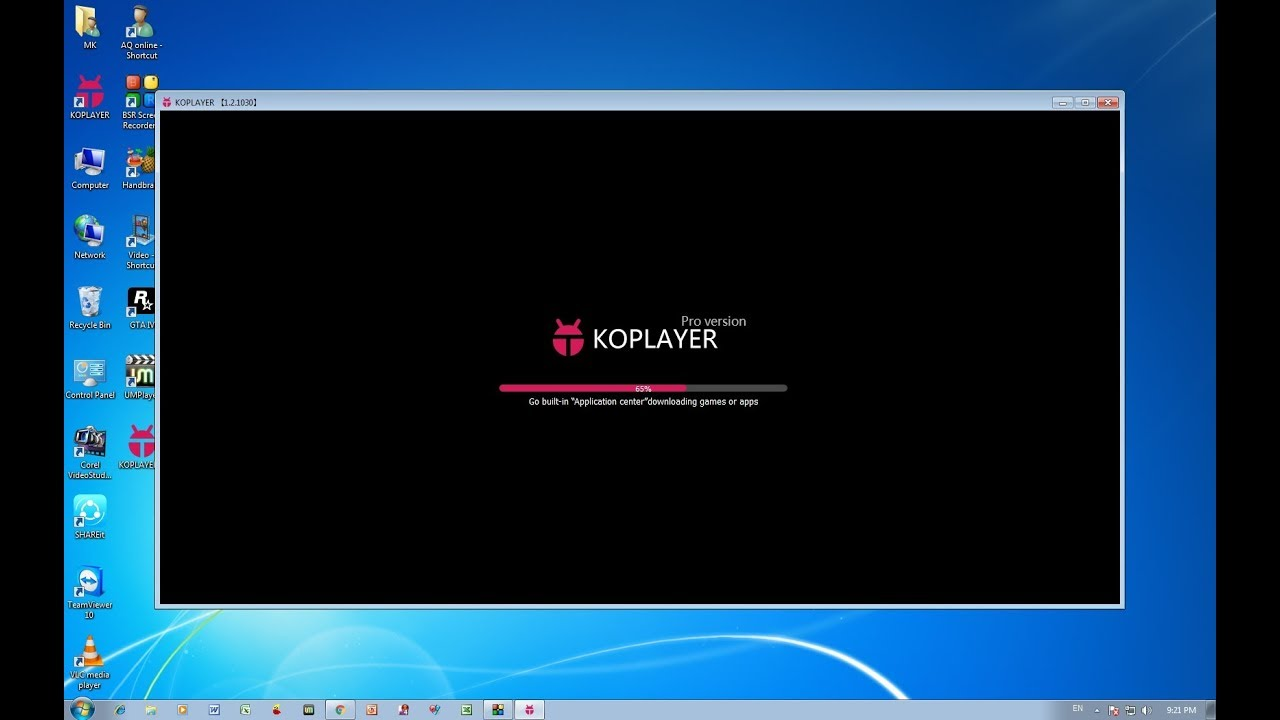The height and width of the screenshot is (720, 1280).
Task: Click the KOPLAYER Pro version logo
Action: (649, 335)
